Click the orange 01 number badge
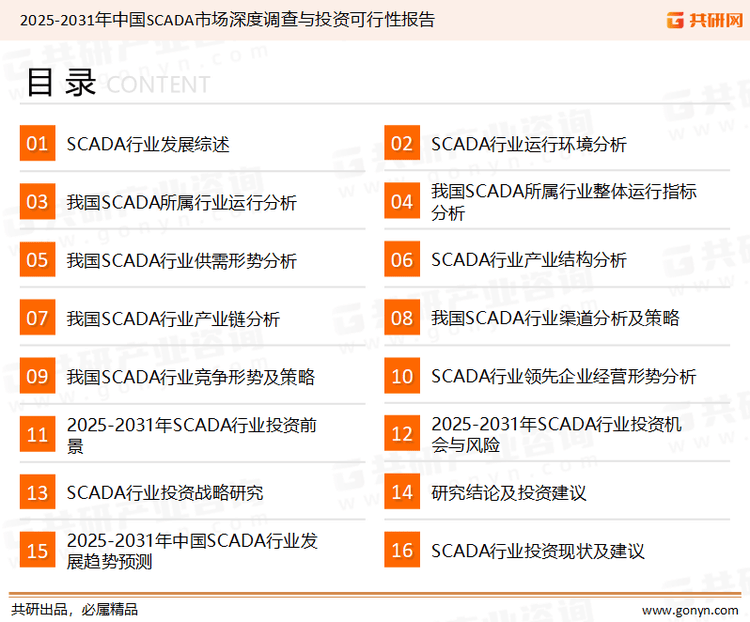The image size is (750, 622). click(x=37, y=144)
